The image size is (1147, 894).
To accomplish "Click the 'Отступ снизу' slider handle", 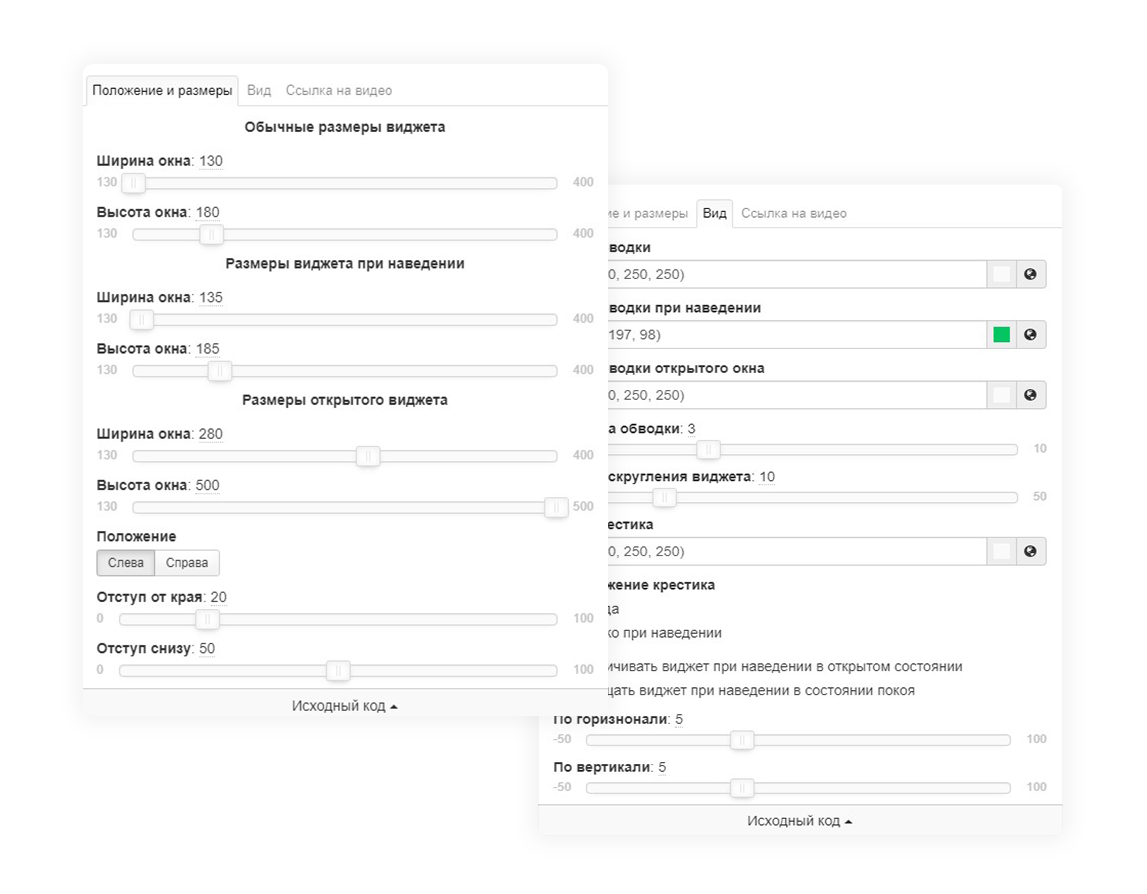I will tap(338, 670).
